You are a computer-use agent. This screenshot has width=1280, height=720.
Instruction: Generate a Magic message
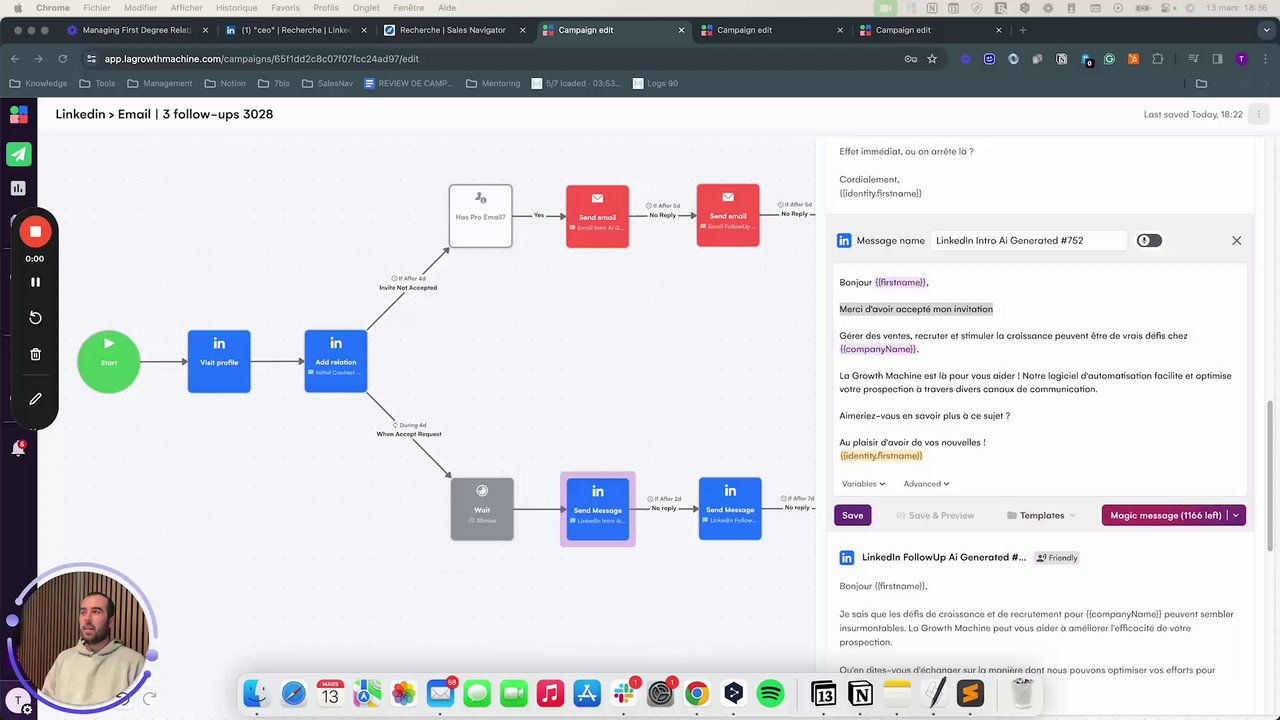[x=1165, y=515]
